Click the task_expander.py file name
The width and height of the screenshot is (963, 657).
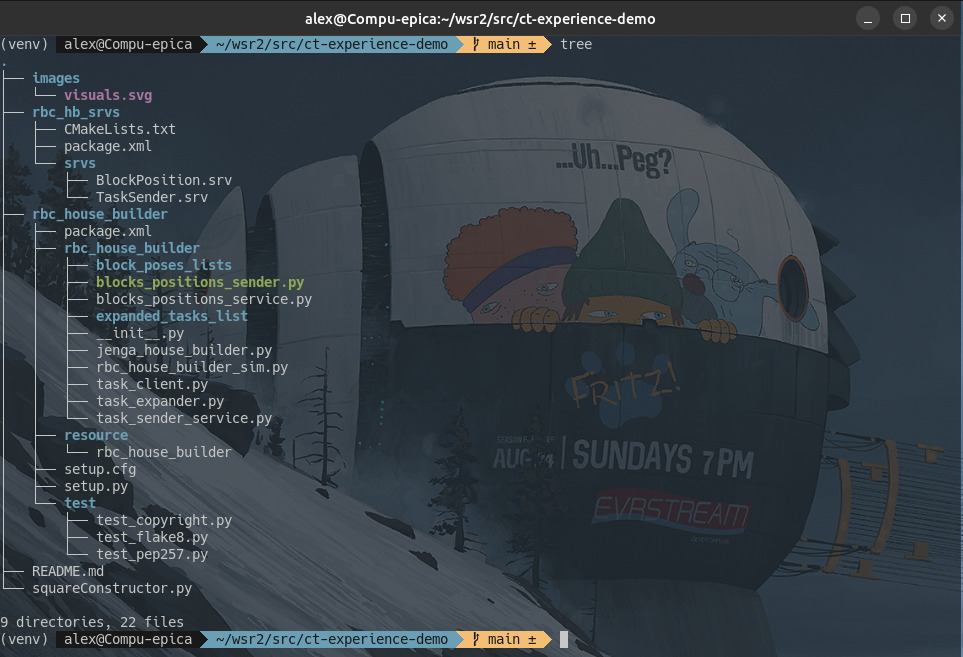coord(160,401)
